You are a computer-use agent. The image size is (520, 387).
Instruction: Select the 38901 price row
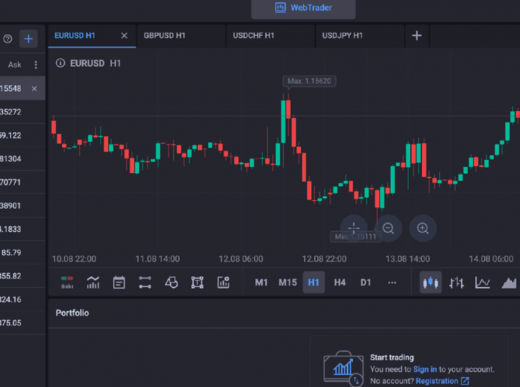point(23,206)
